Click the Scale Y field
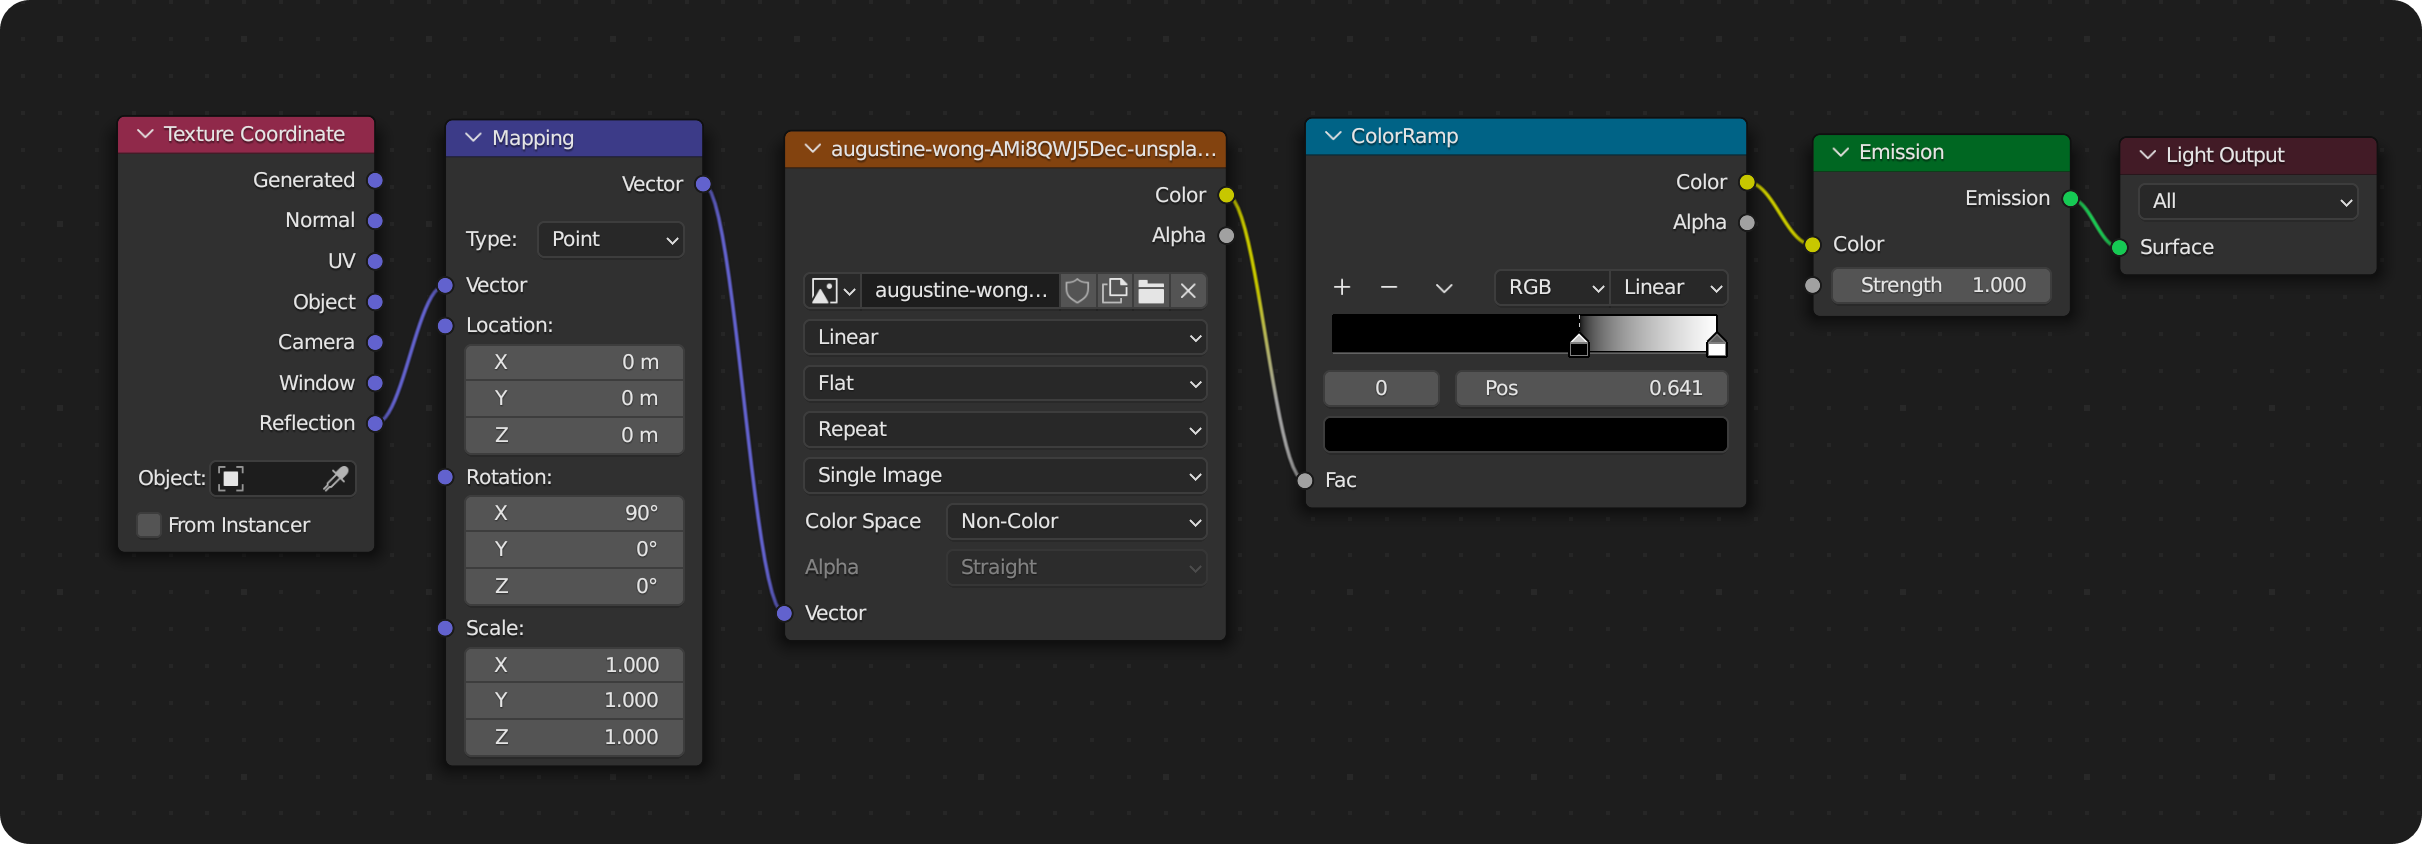 (x=574, y=700)
